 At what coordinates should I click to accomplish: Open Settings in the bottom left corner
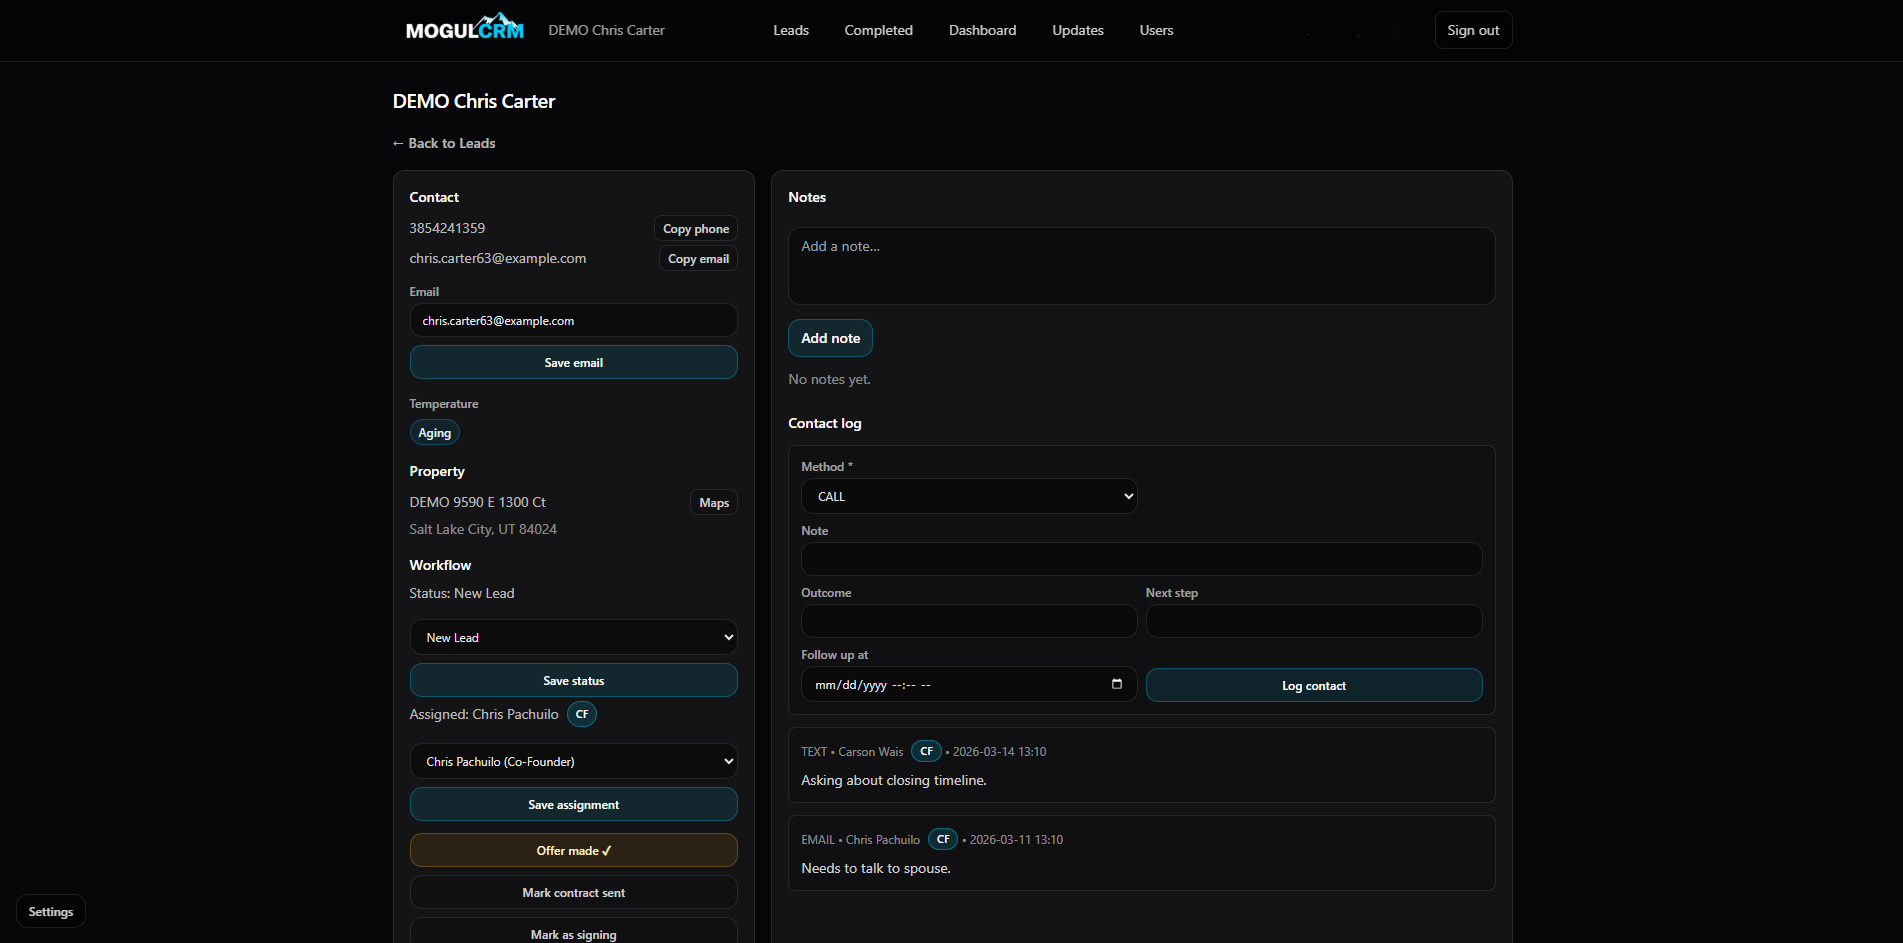pos(50,911)
